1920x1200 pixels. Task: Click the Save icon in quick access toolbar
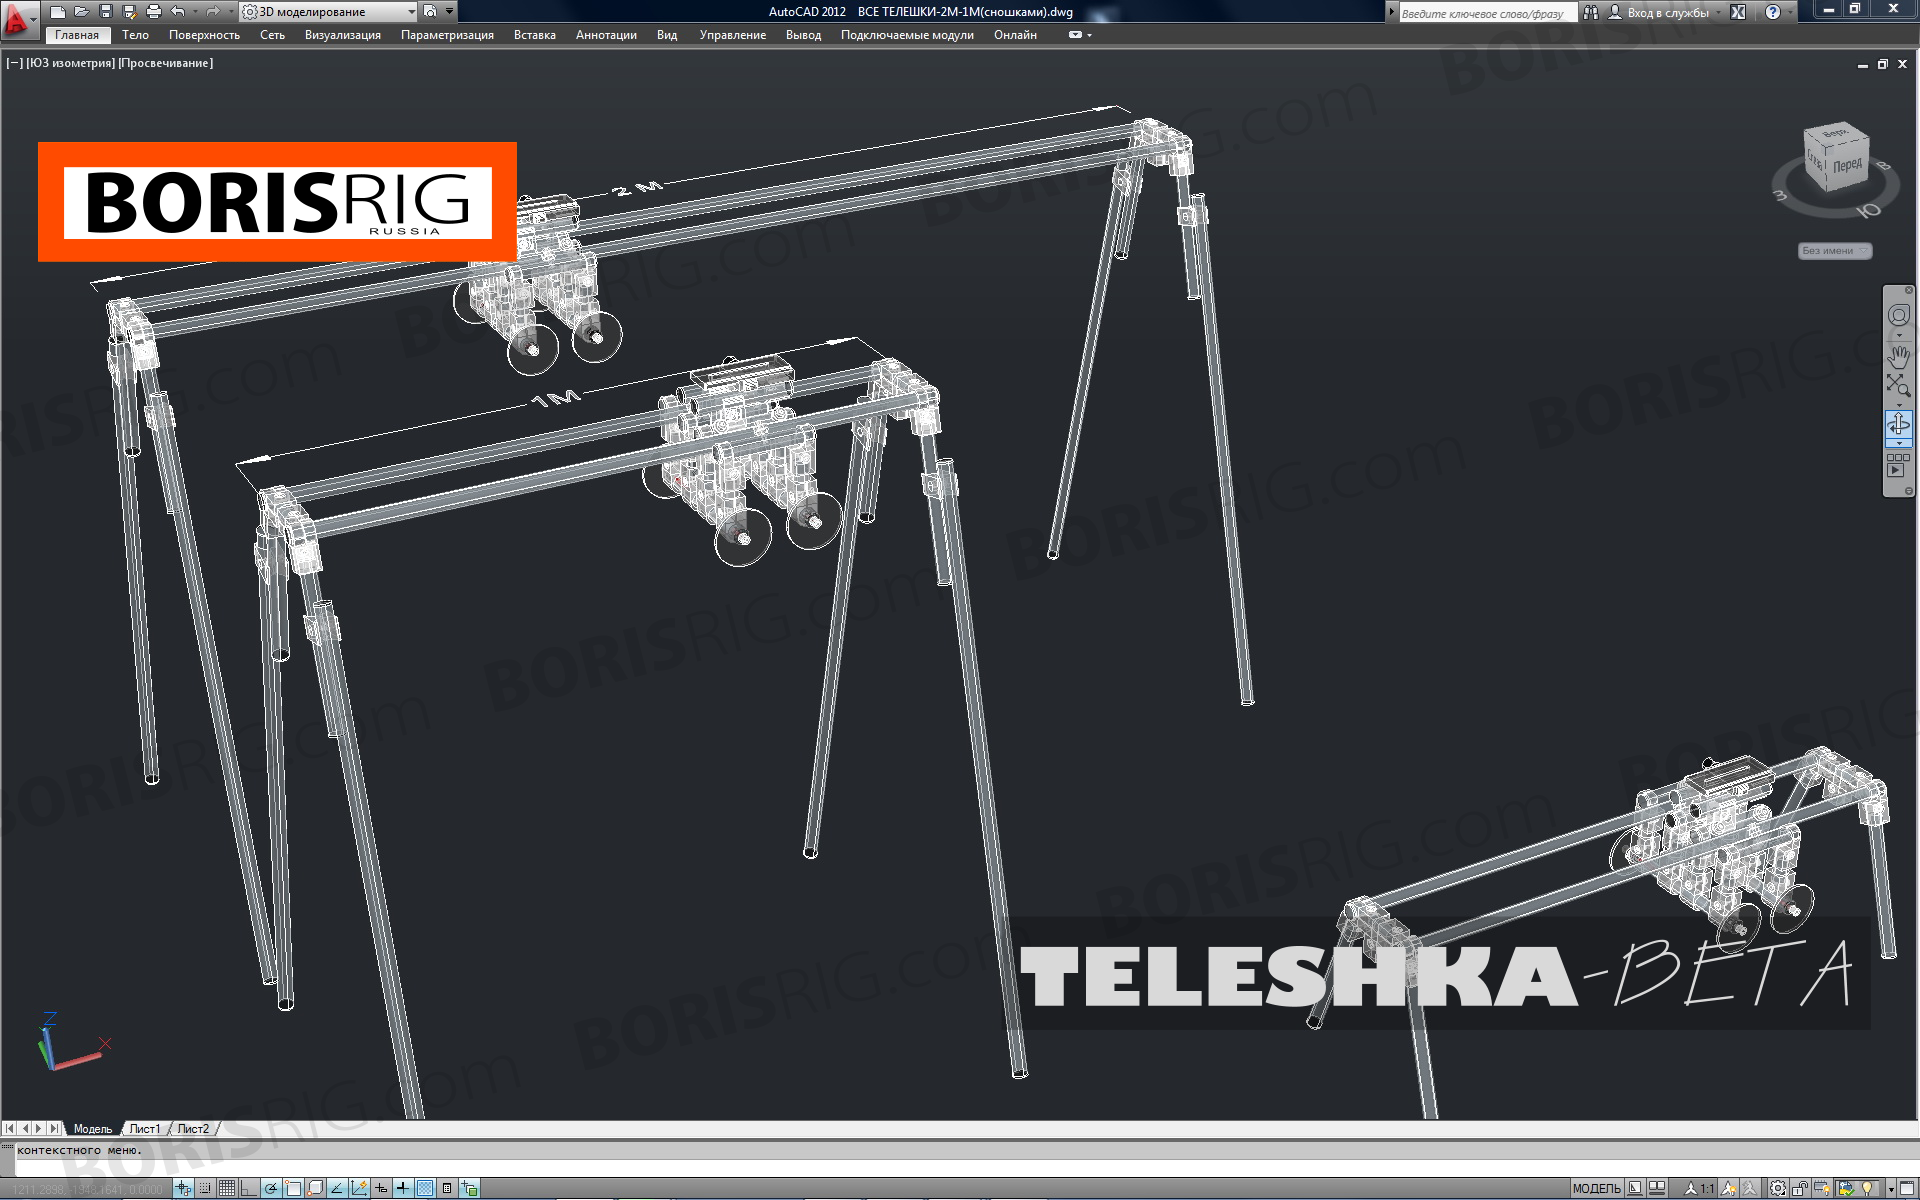point(106,12)
